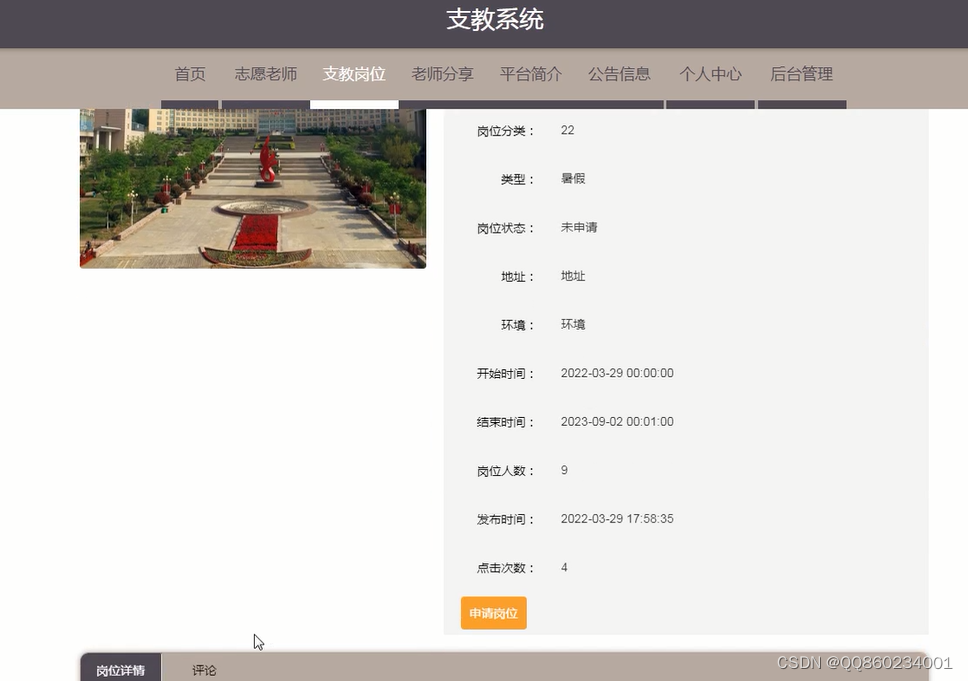Go to the 志愿老师 page

point(265,74)
